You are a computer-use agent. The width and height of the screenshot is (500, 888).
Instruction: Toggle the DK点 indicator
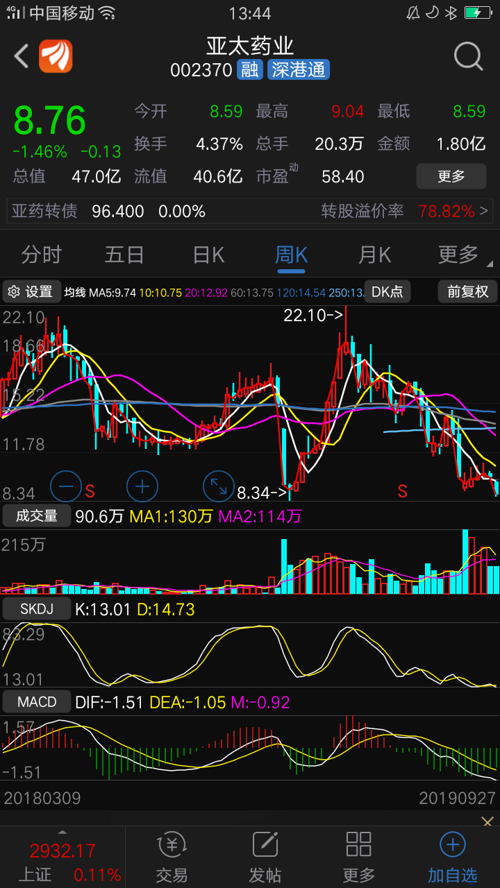point(387,292)
